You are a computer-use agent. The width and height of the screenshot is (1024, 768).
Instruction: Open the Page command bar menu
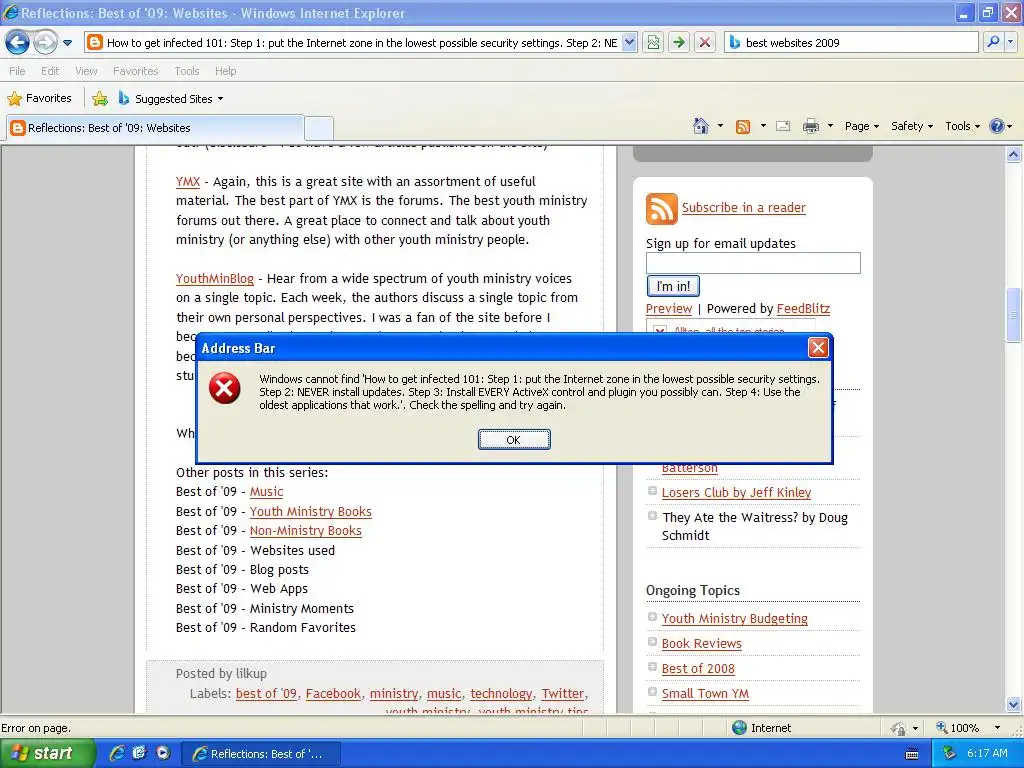click(861, 126)
